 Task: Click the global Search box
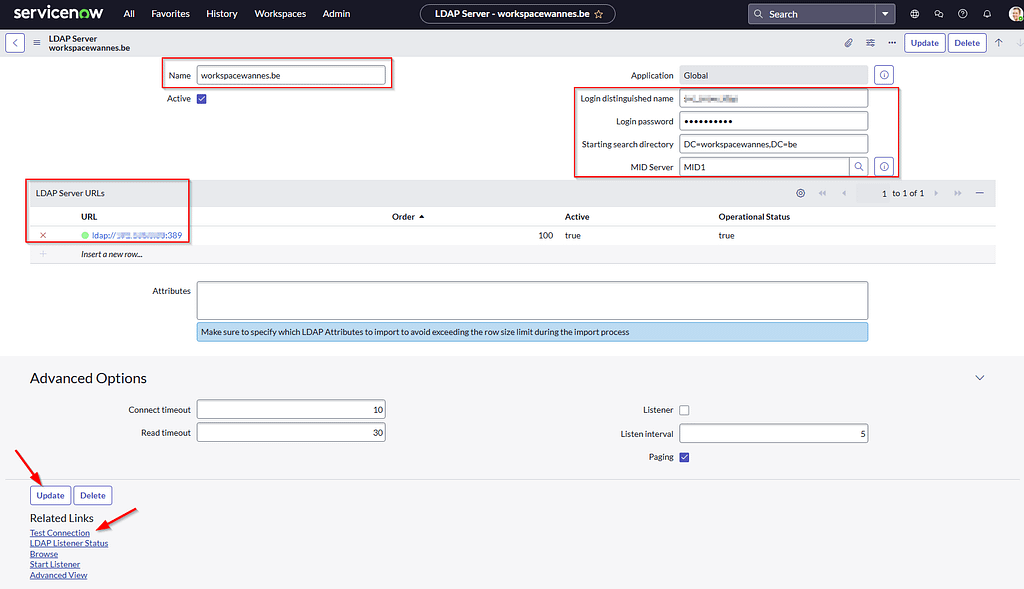tap(812, 14)
